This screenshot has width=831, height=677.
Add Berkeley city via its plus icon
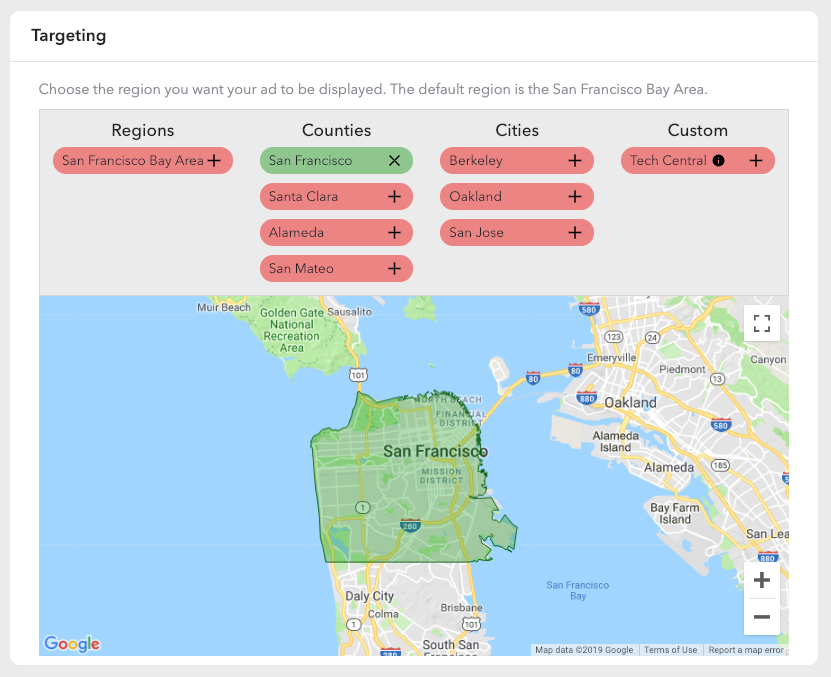pos(575,161)
